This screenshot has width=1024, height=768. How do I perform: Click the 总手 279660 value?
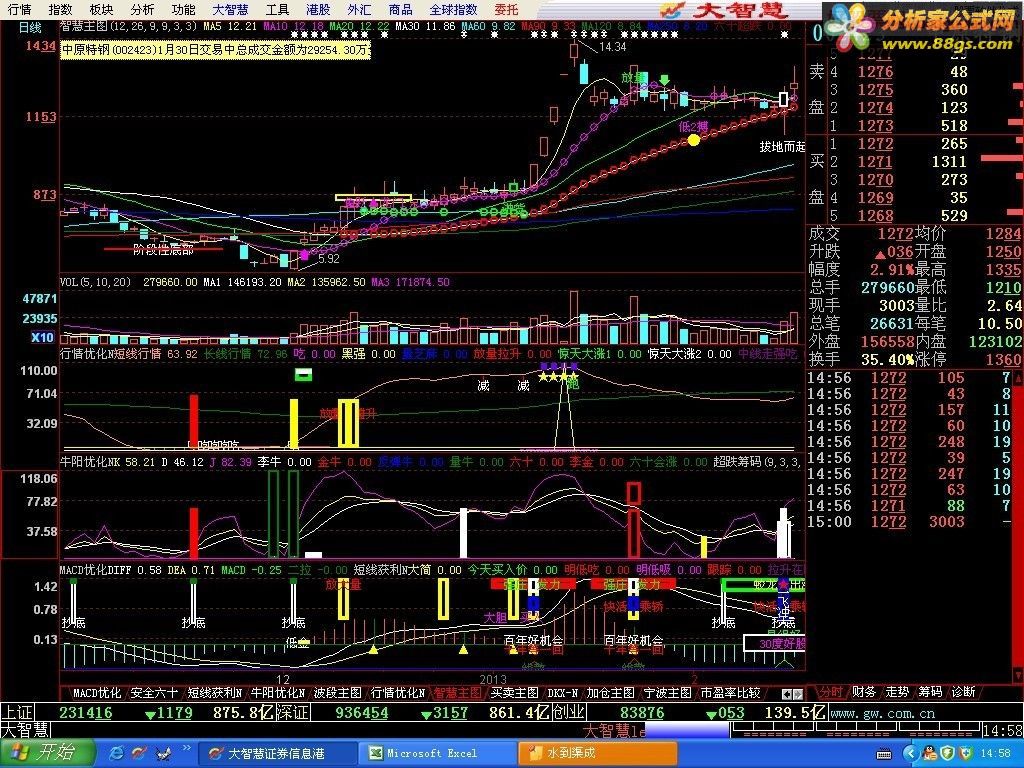887,287
